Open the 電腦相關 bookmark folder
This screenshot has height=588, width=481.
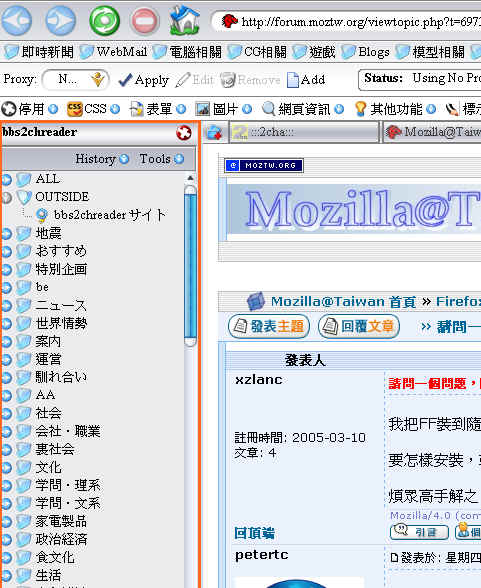tap(187, 52)
